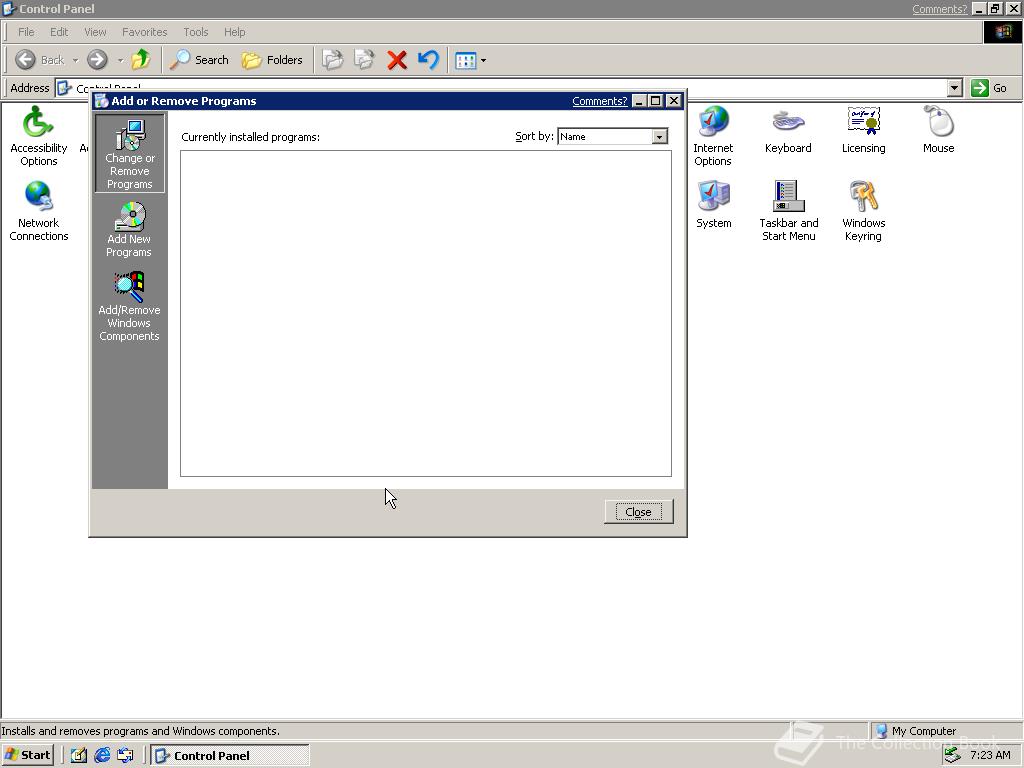Select Change or Remove Programs
Viewport: 1024px width, 768px height.
pyautogui.click(x=129, y=153)
